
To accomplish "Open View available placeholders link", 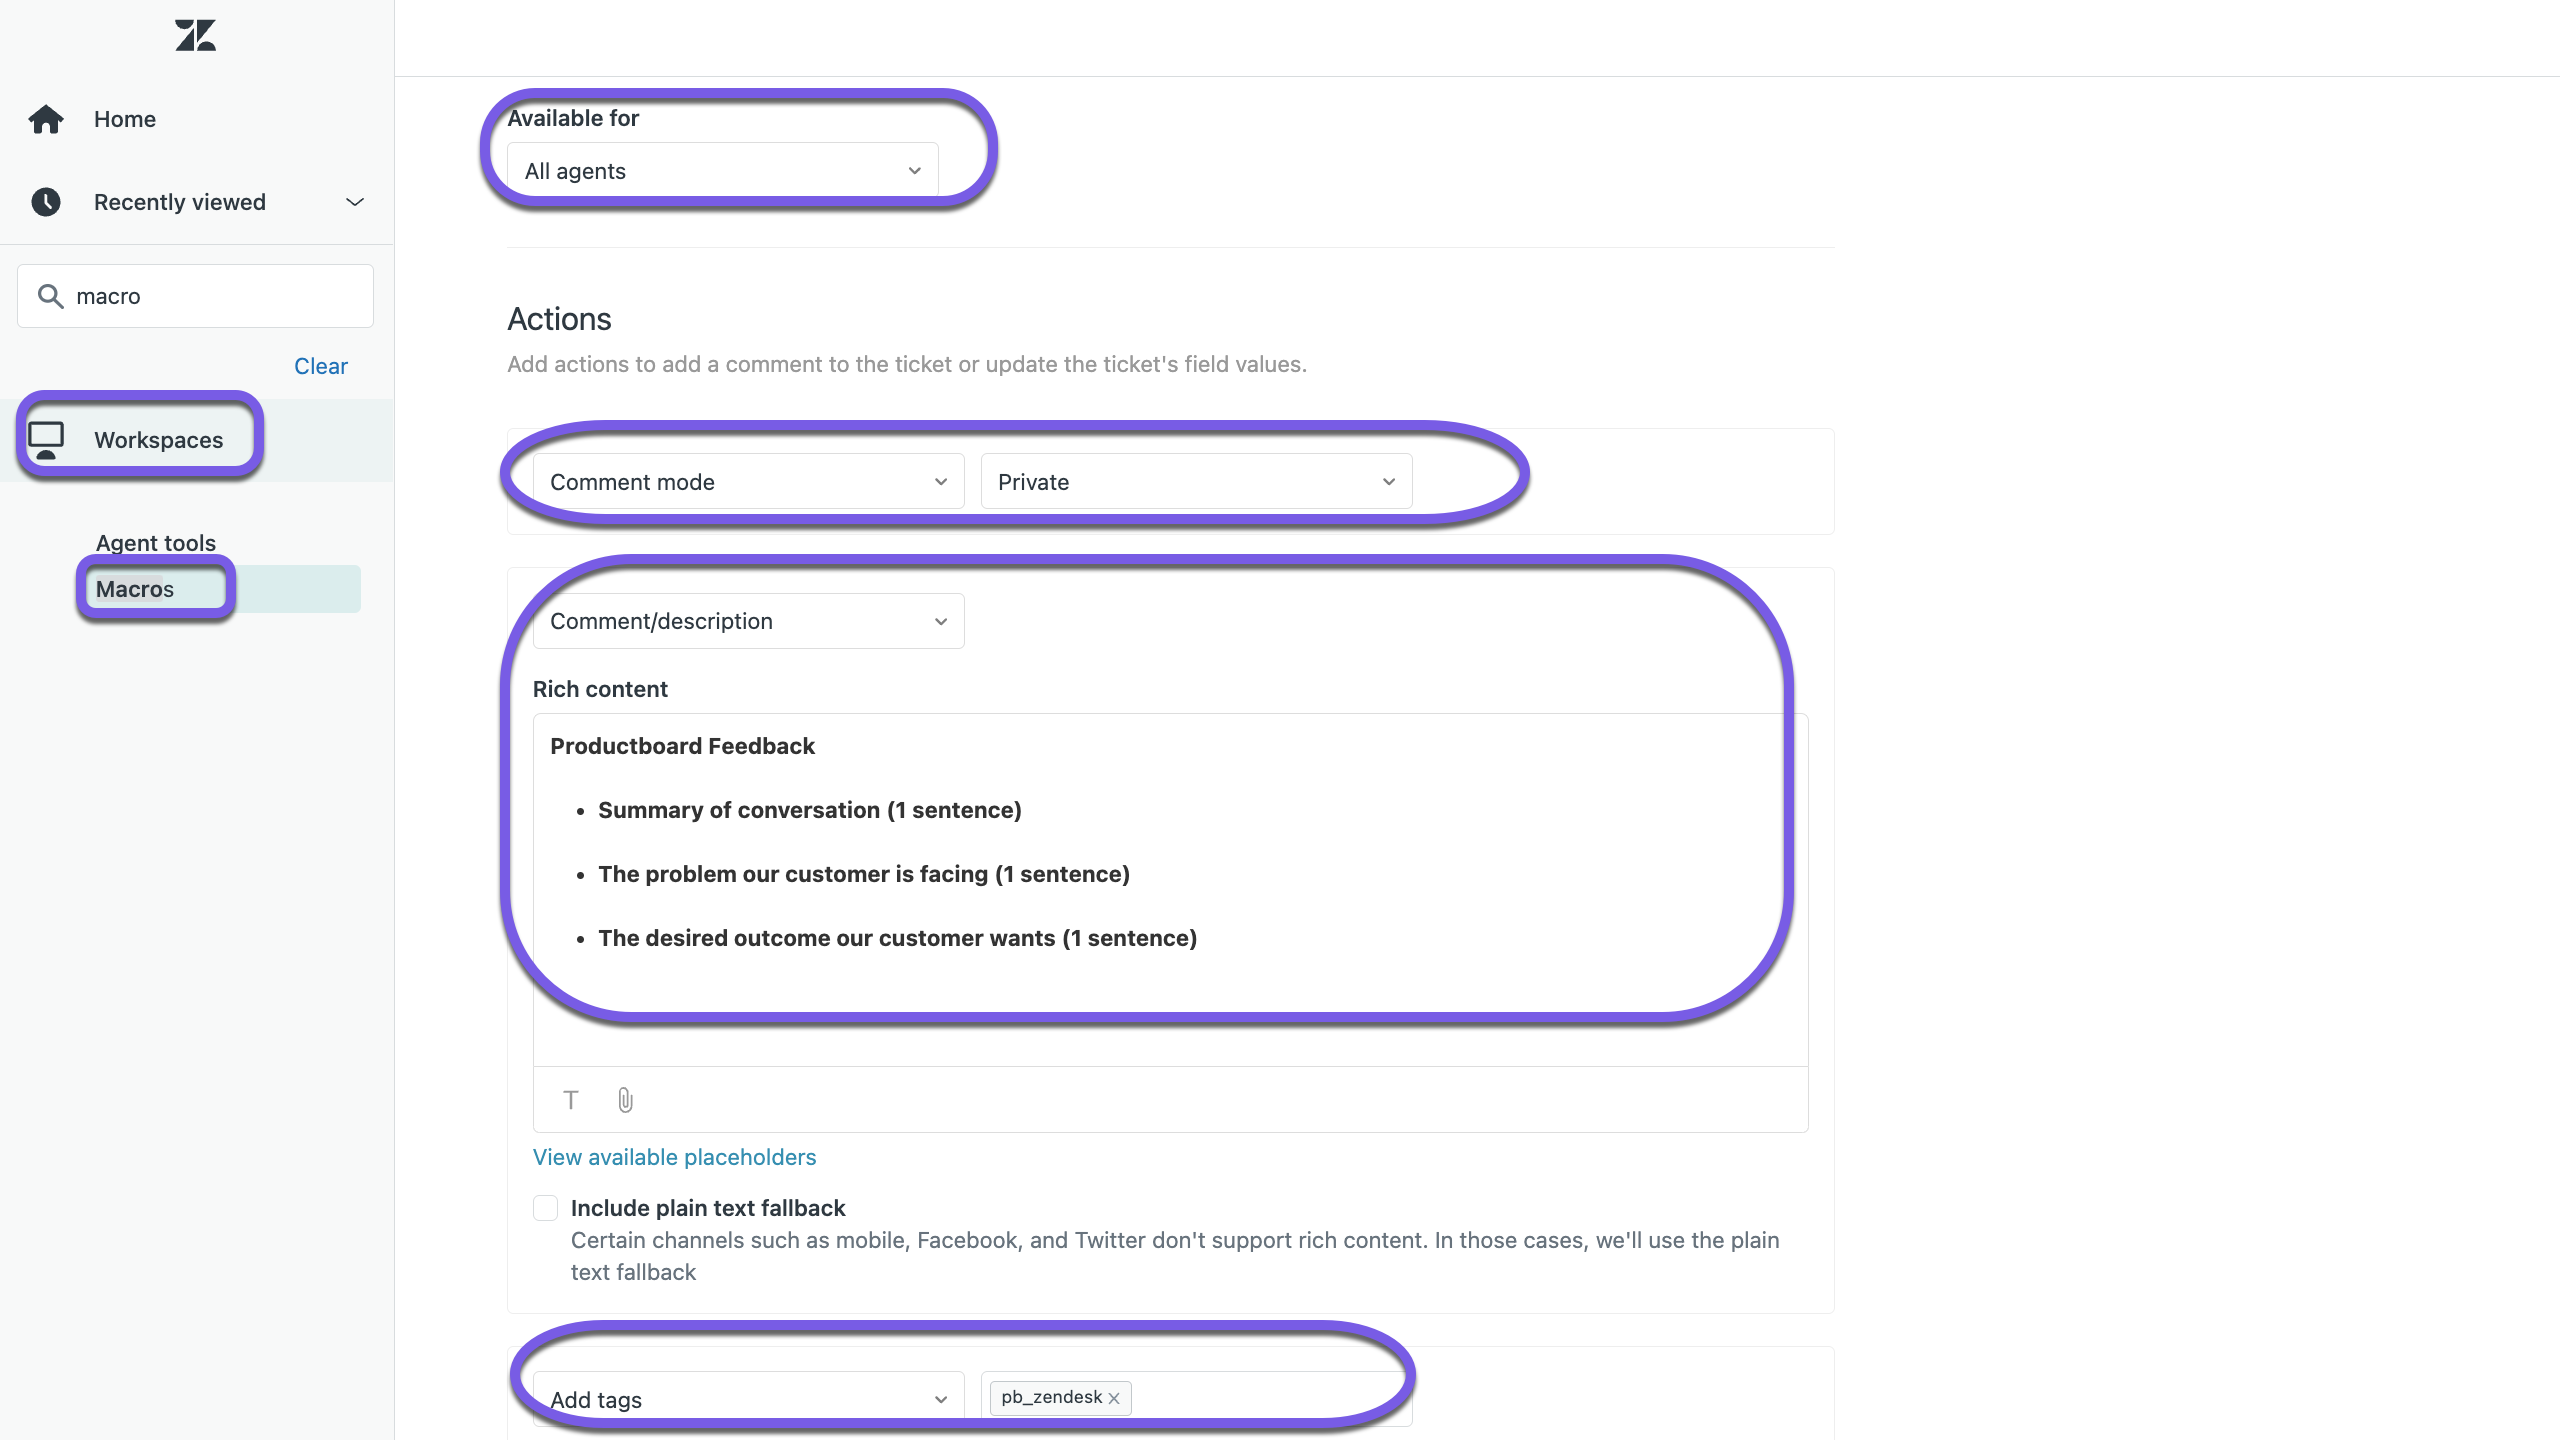I will [674, 1157].
